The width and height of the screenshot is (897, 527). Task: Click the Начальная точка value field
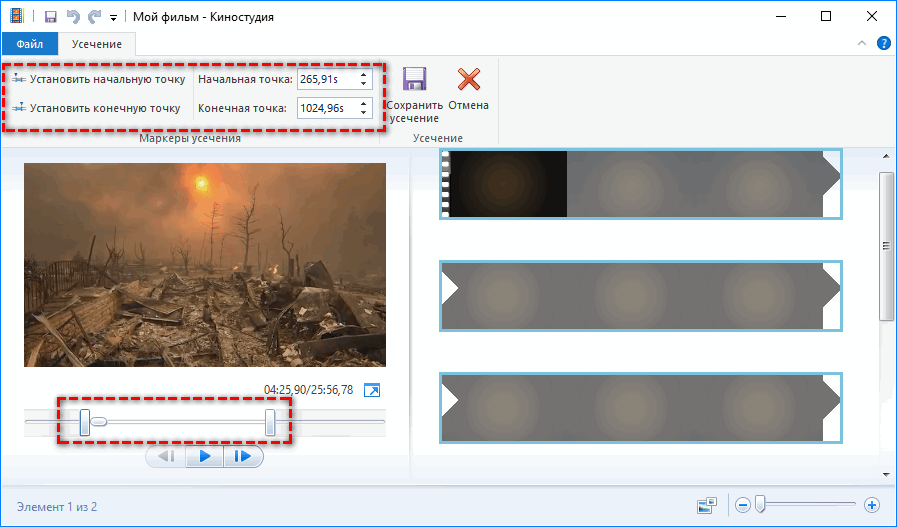(327, 79)
